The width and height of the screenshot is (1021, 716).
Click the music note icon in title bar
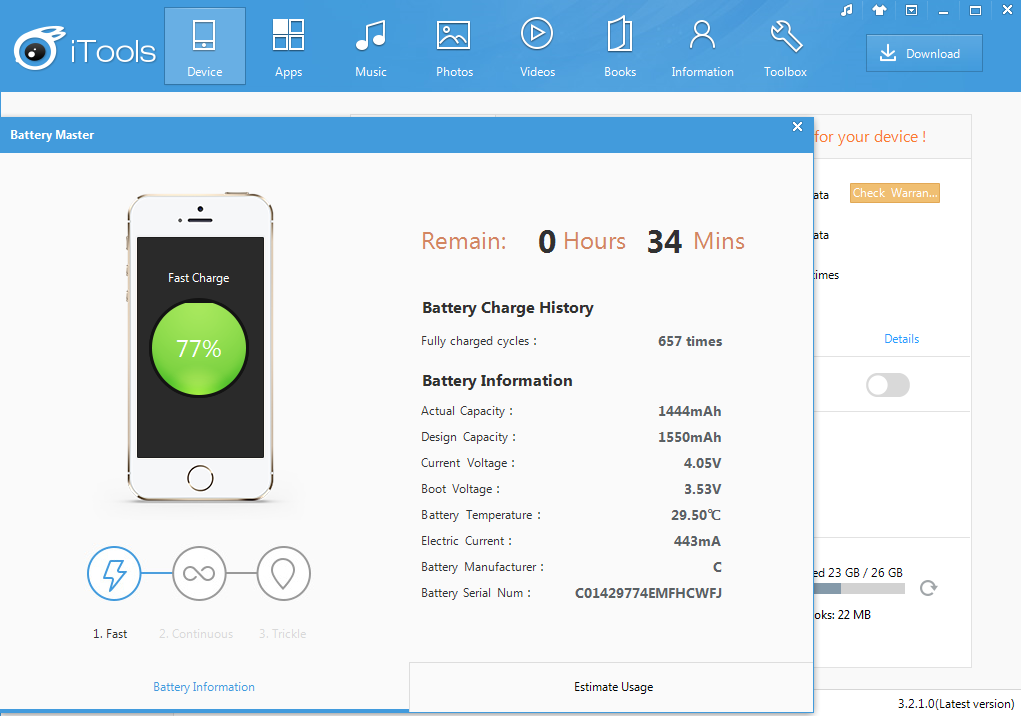coord(846,10)
